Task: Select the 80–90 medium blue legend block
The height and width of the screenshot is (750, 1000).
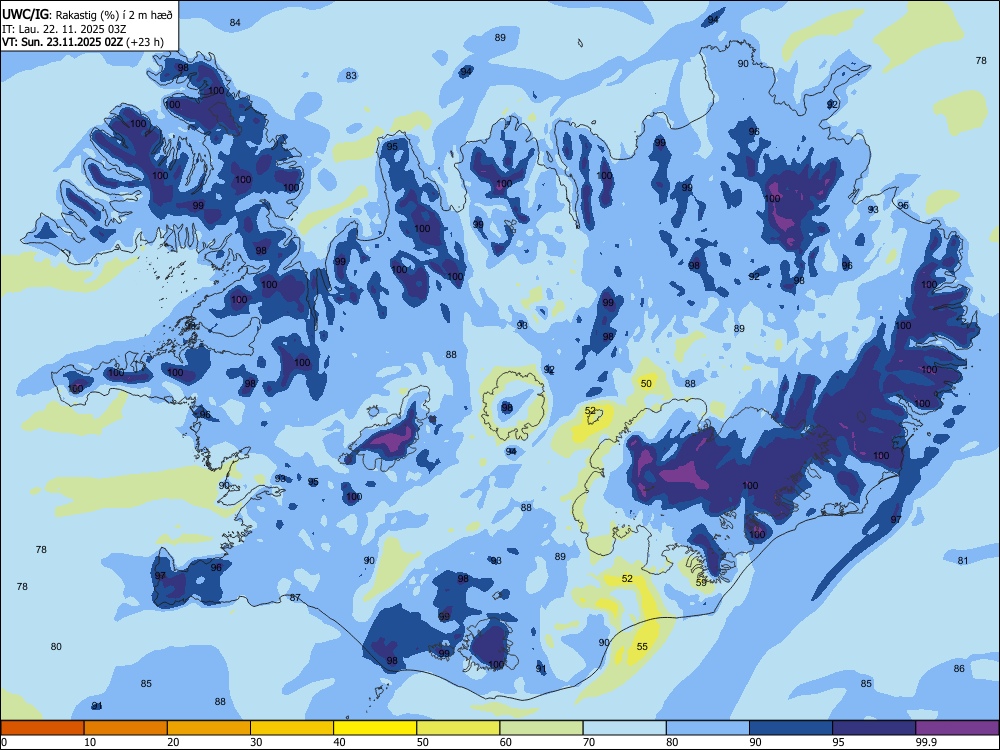Action: [x=708, y=728]
